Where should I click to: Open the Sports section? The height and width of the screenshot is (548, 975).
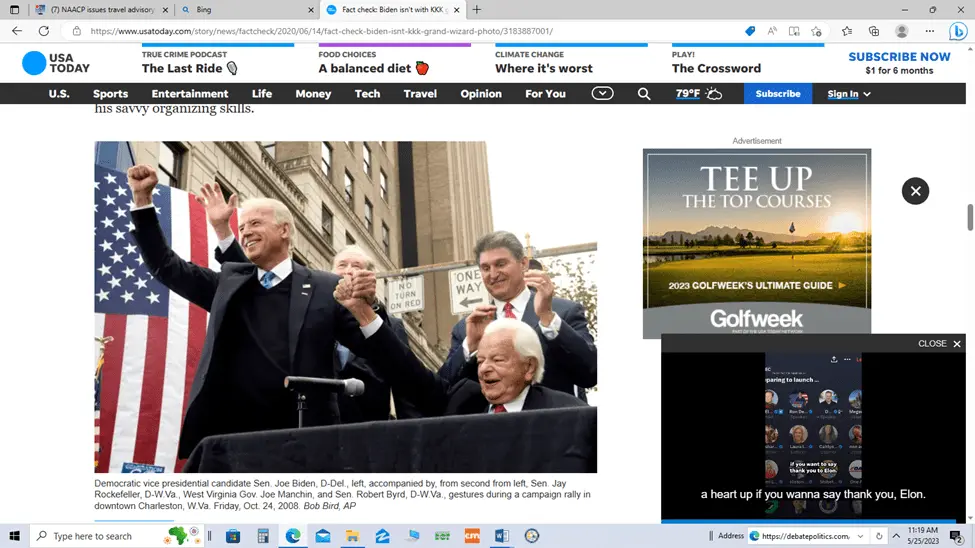[x=111, y=94]
